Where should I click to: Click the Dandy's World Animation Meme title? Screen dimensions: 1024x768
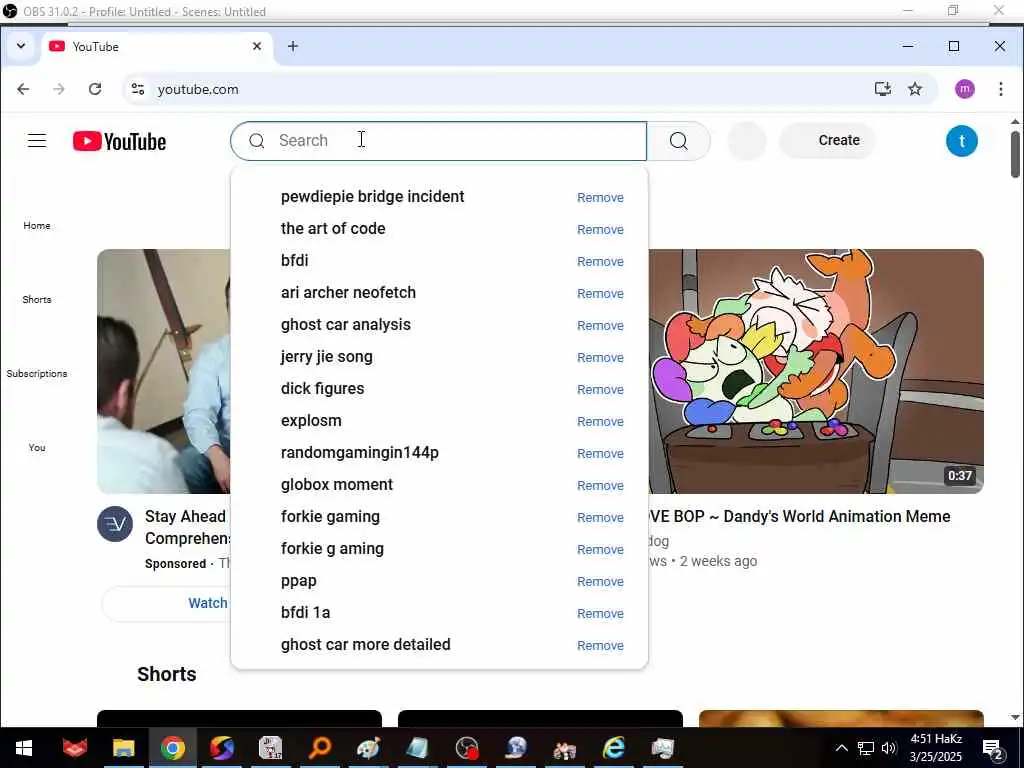pos(799,517)
